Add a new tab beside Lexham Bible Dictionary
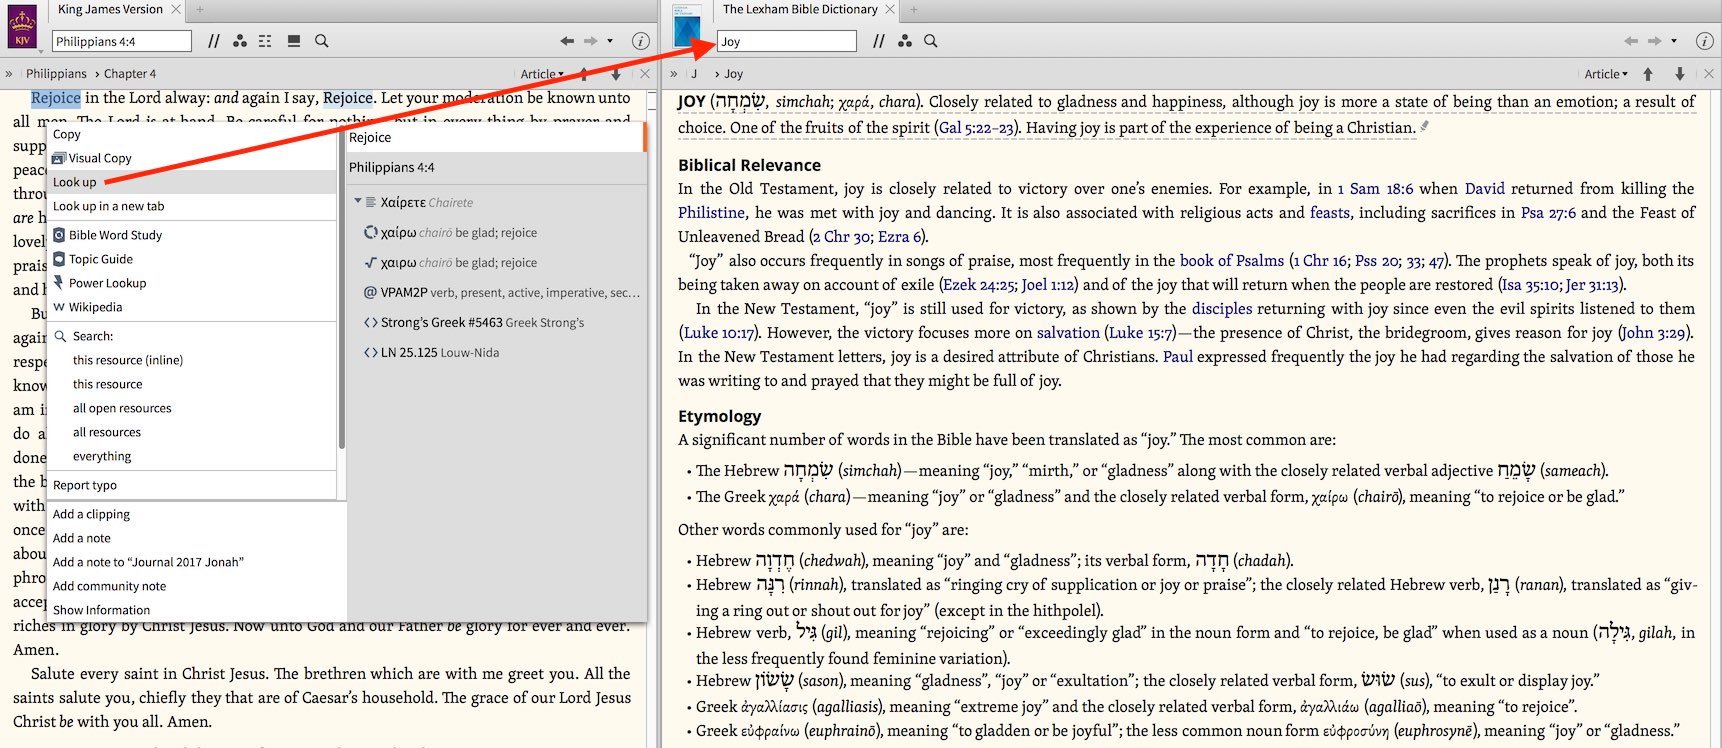The image size is (1722, 748). (914, 9)
